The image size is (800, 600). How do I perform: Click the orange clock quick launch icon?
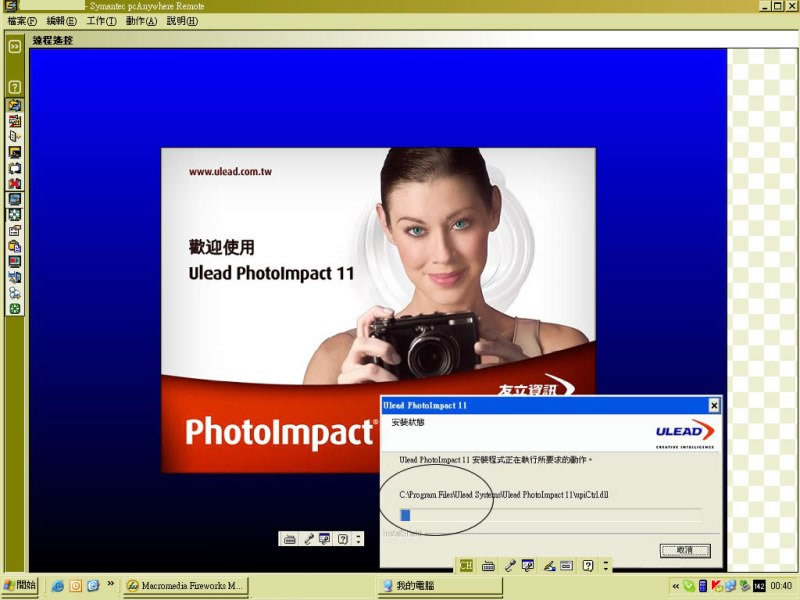(76, 586)
